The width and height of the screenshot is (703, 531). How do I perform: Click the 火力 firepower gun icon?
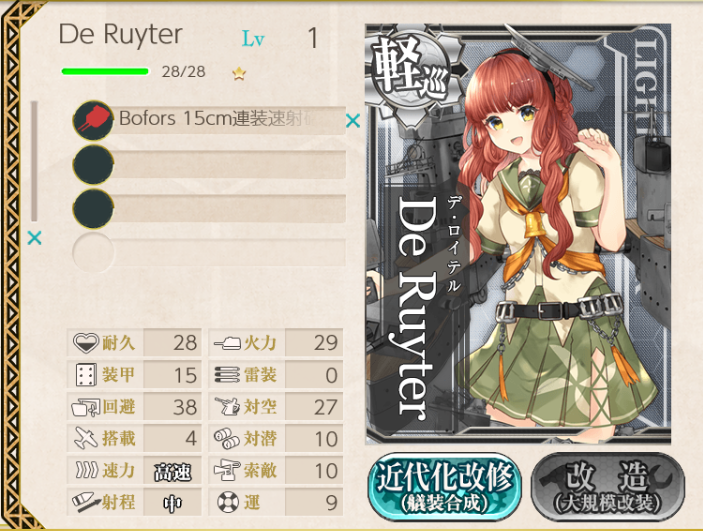point(228,344)
